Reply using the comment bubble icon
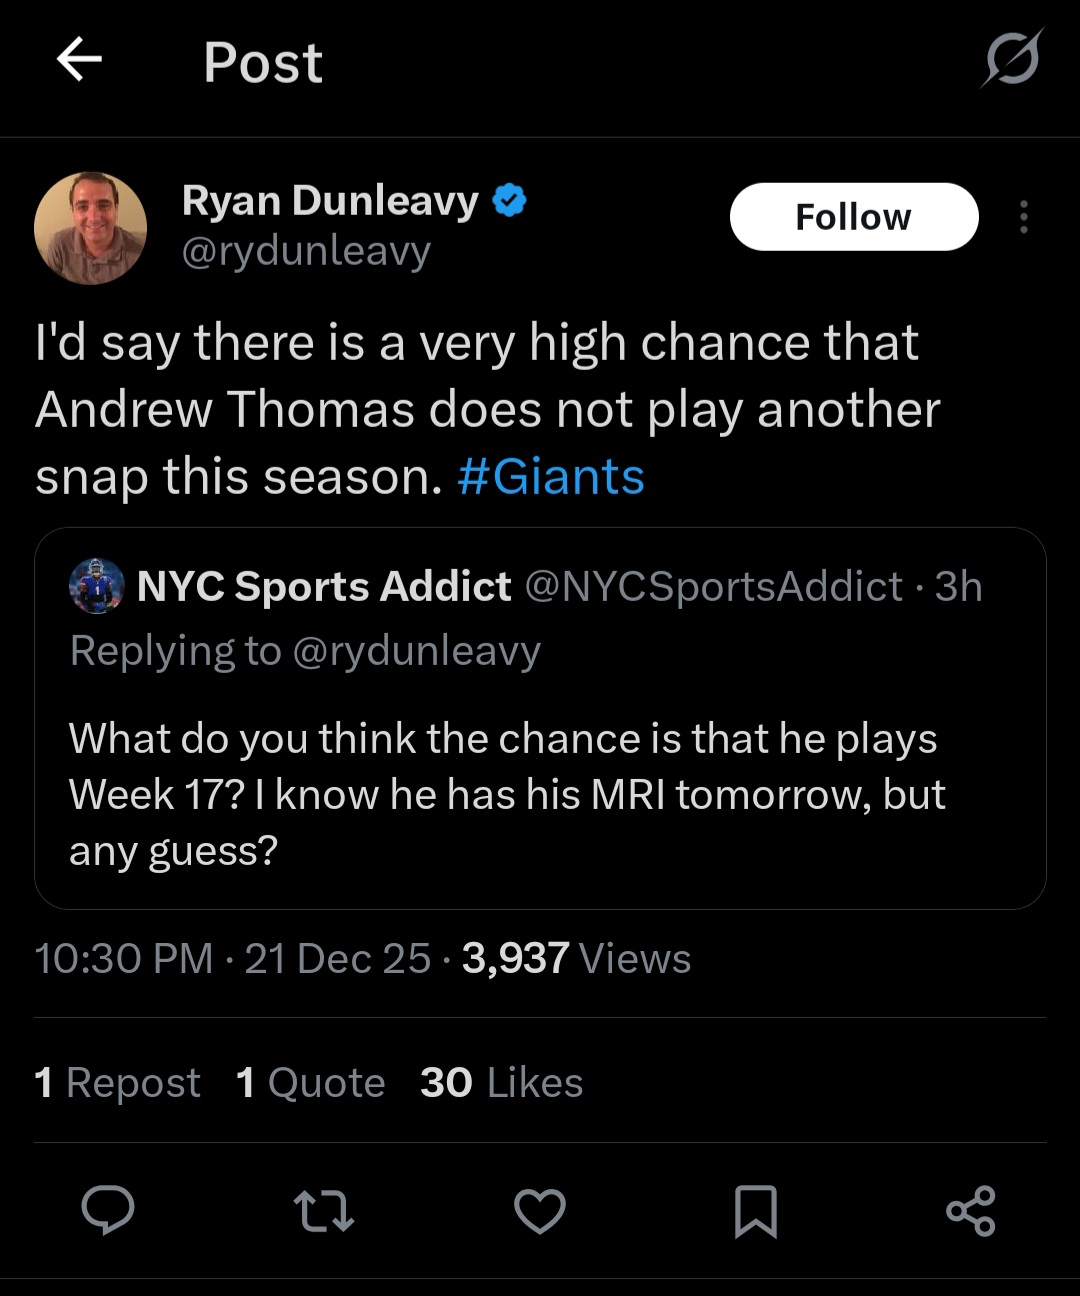This screenshot has height=1296, width=1080. (108, 1210)
